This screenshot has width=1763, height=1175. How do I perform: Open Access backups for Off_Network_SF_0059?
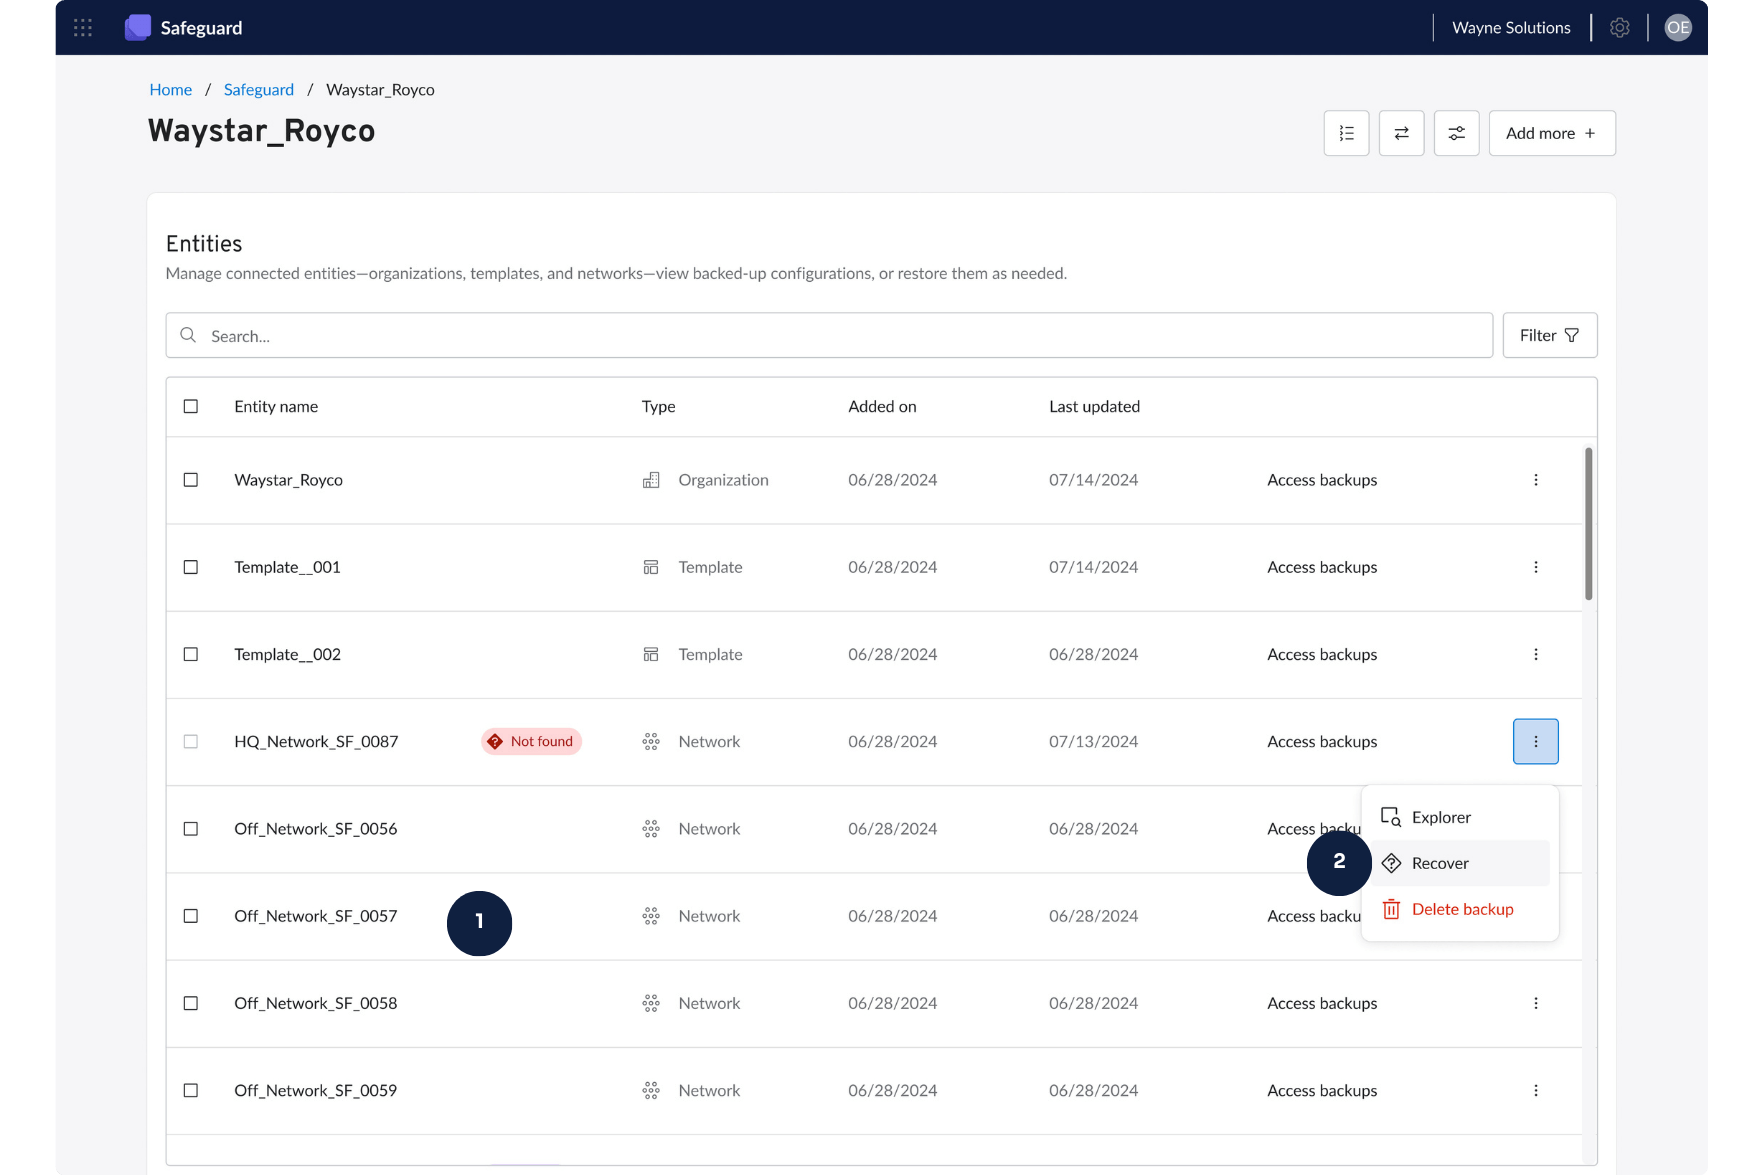coord(1322,1090)
